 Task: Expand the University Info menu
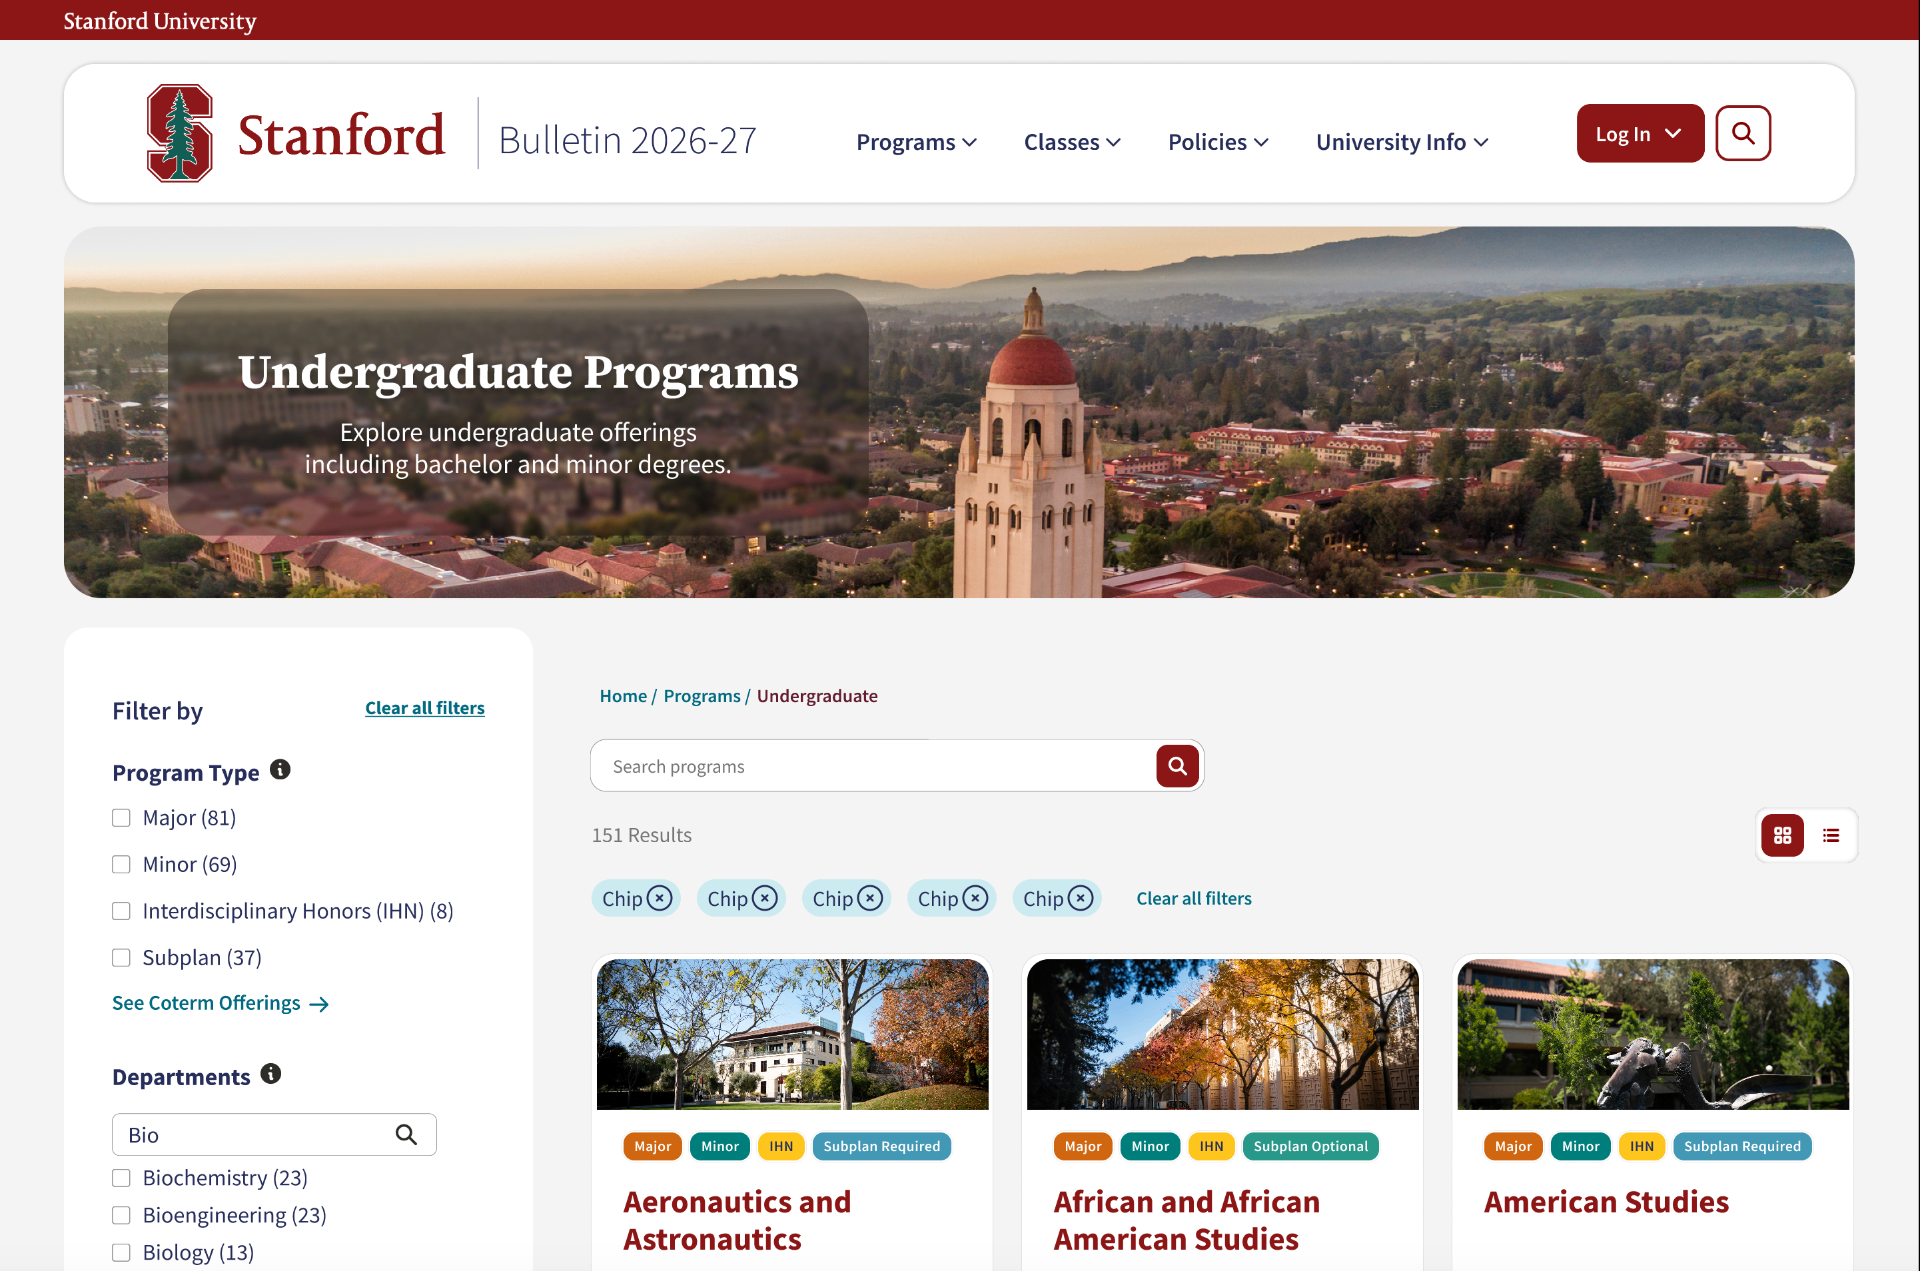click(x=1402, y=142)
